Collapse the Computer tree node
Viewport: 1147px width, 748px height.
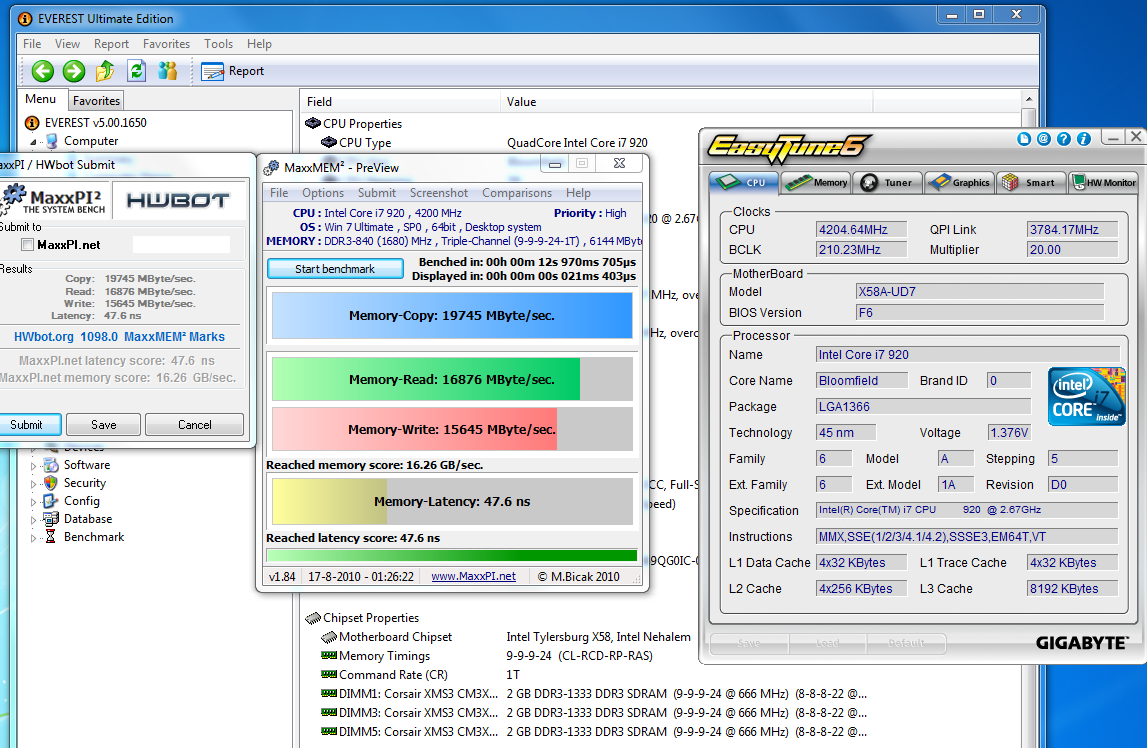coord(33,142)
